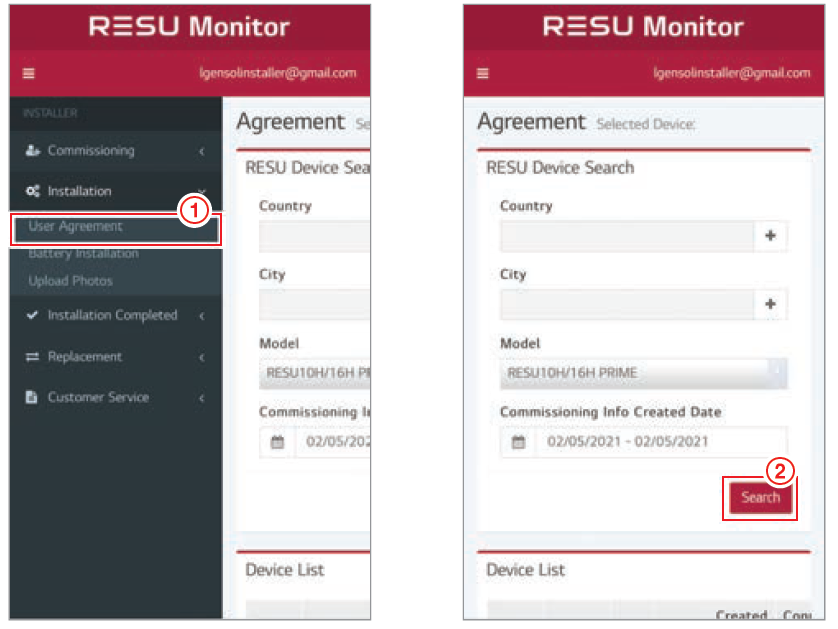Select User Agreement in the sidebar
The image size is (838, 629).
coord(76,227)
